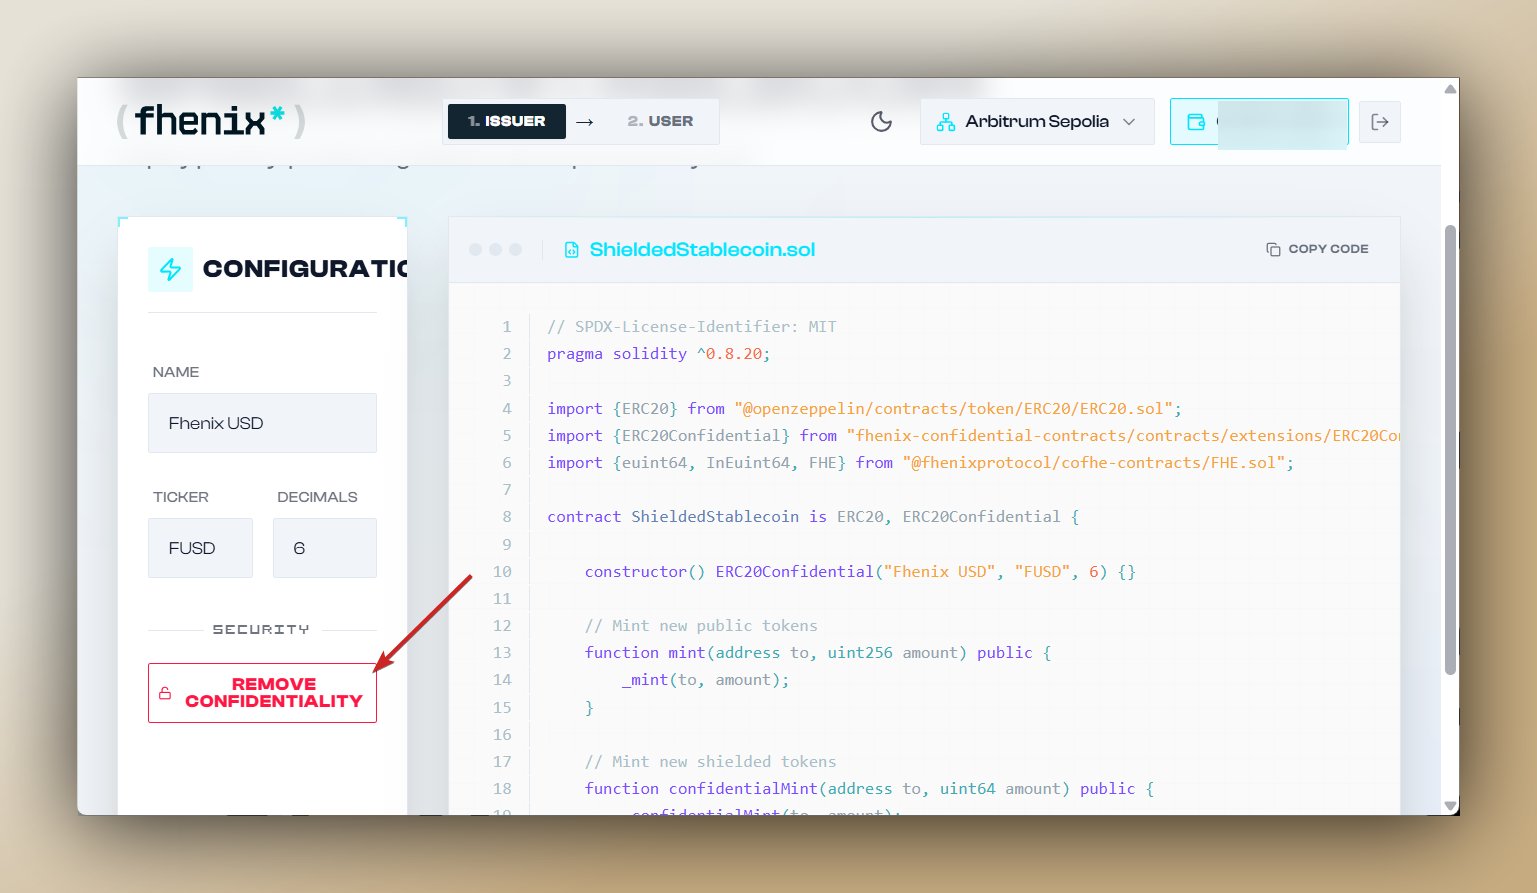Edit the Name field Fhenix USD
Screen dimensions: 1537x893
point(262,423)
